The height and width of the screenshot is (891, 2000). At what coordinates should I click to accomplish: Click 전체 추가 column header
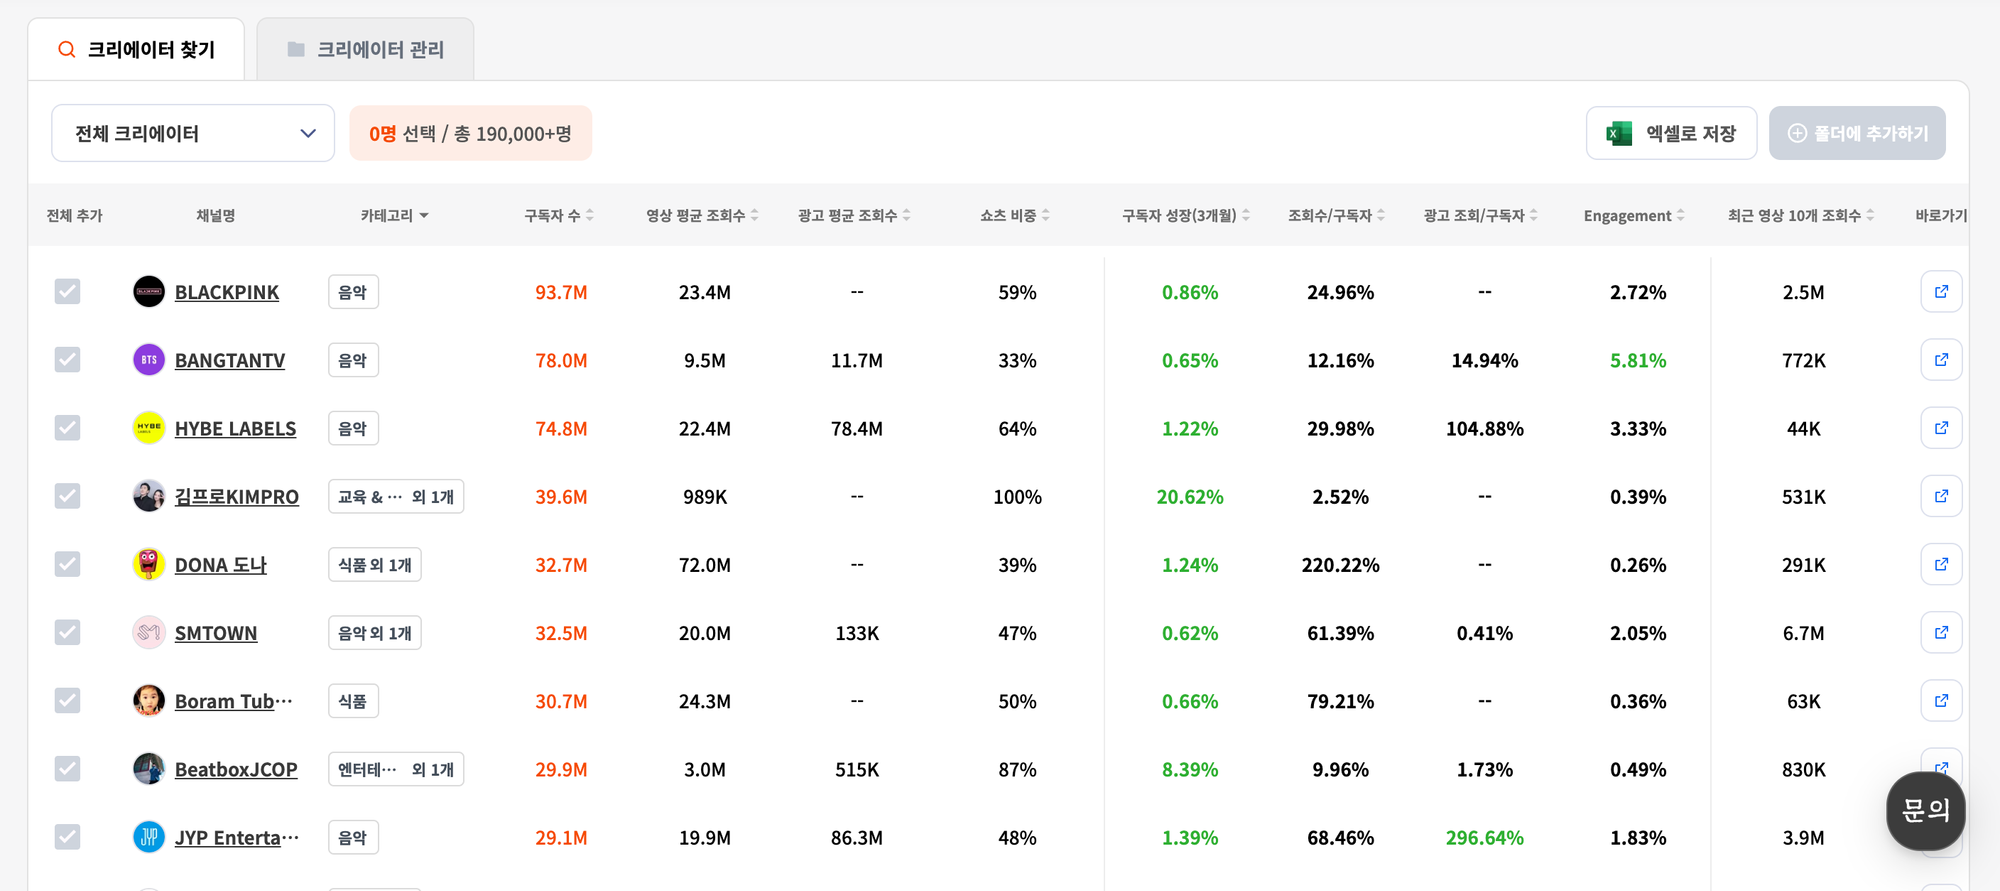pyautogui.click(x=74, y=215)
